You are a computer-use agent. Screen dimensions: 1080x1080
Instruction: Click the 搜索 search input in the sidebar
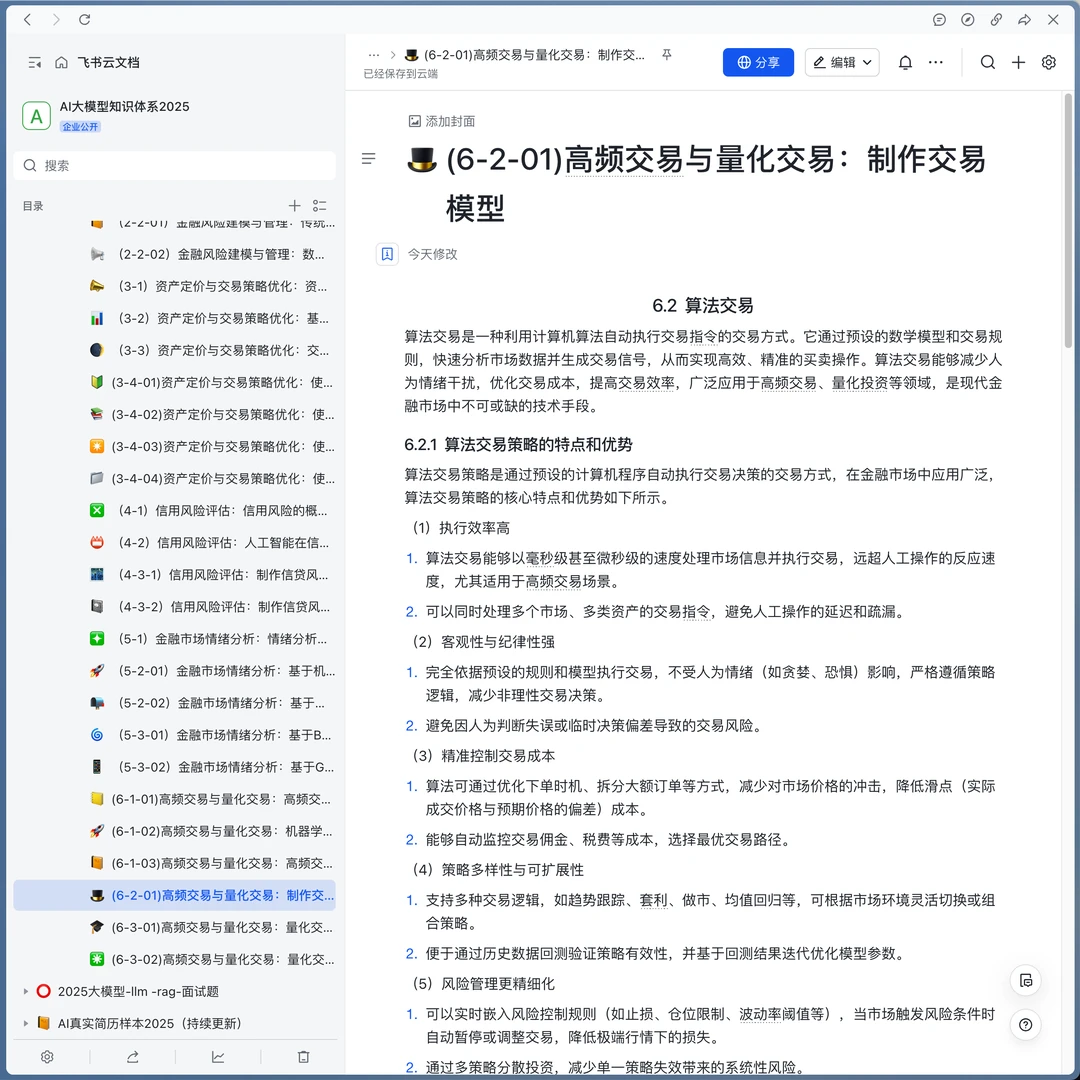pyautogui.click(x=174, y=164)
